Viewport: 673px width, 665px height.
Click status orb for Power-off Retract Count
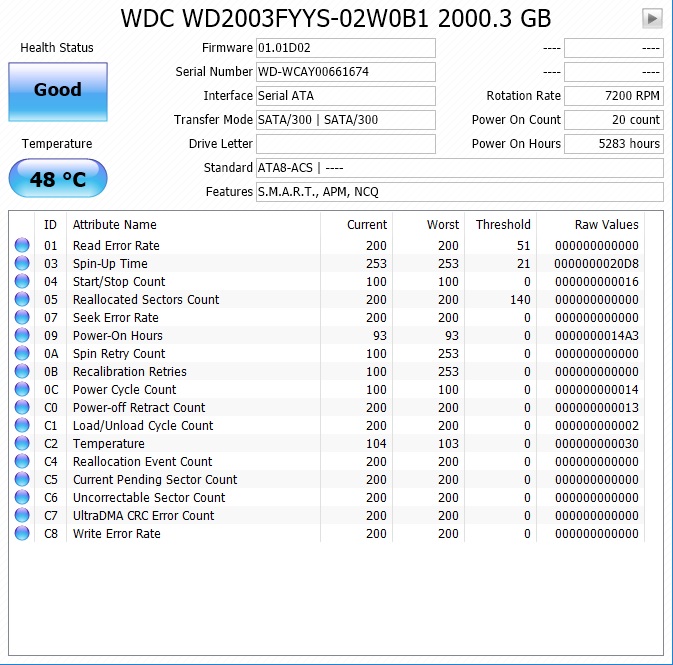click(22, 407)
